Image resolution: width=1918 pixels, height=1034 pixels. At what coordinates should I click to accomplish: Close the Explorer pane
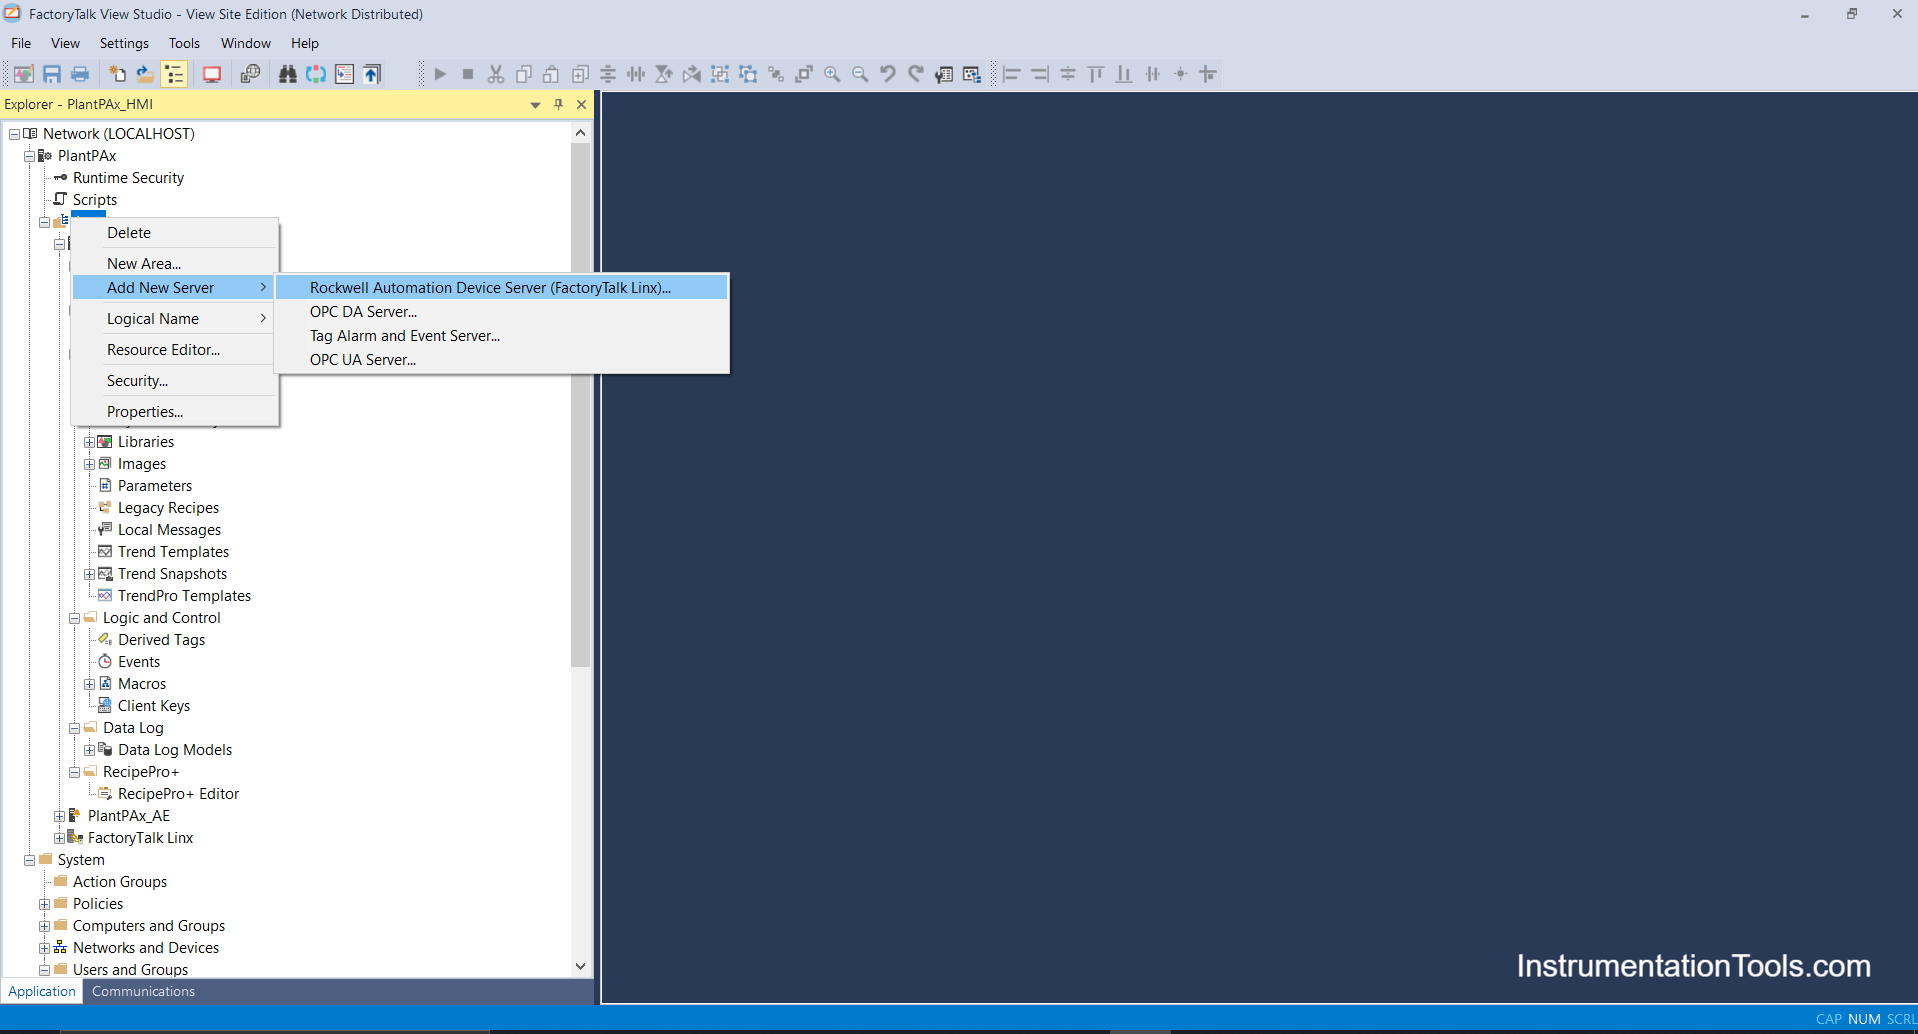tap(581, 104)
